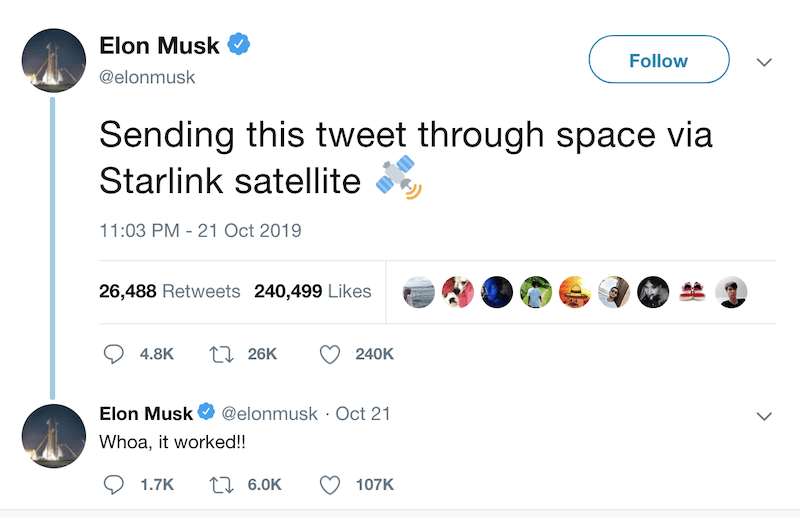Click the first liker's avatar thumbnail
Image resolution: width=800 pixels, height=517 pixels.
click(x=418, y=292)
